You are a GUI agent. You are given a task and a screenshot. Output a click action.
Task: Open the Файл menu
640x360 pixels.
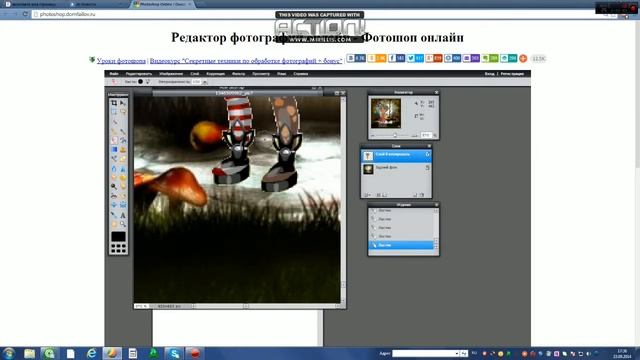[x=114, y=74]
